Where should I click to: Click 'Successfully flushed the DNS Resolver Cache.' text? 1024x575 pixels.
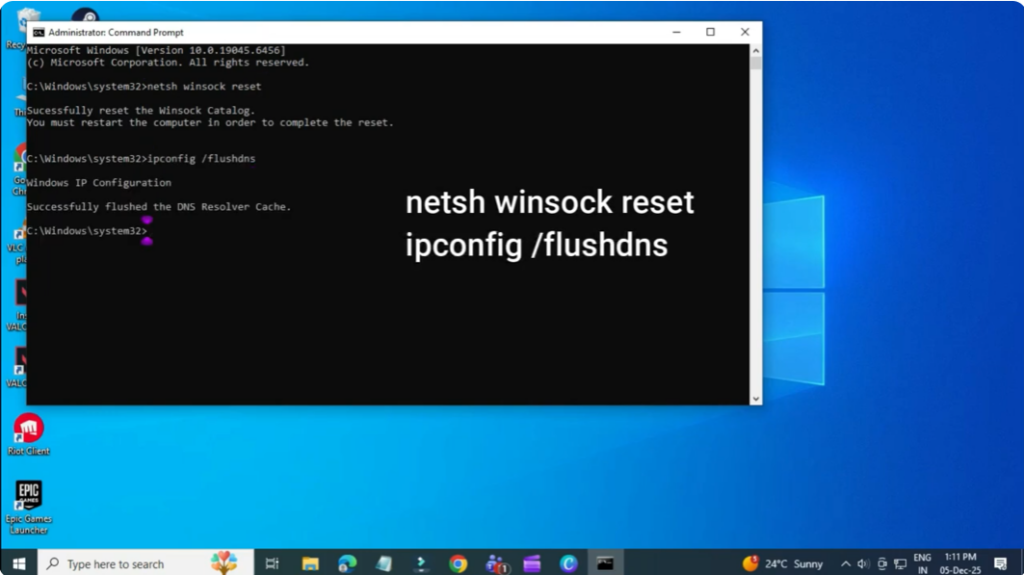click(159, 207)
